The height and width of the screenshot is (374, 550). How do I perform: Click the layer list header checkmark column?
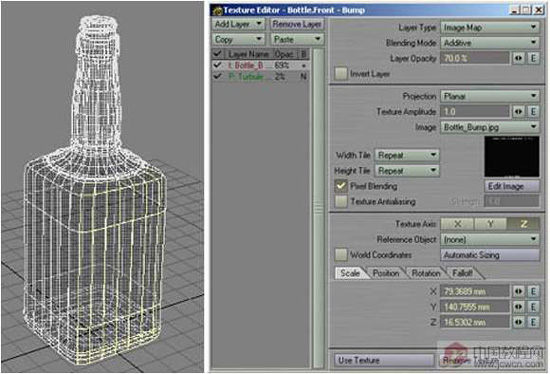pos(217,54)
